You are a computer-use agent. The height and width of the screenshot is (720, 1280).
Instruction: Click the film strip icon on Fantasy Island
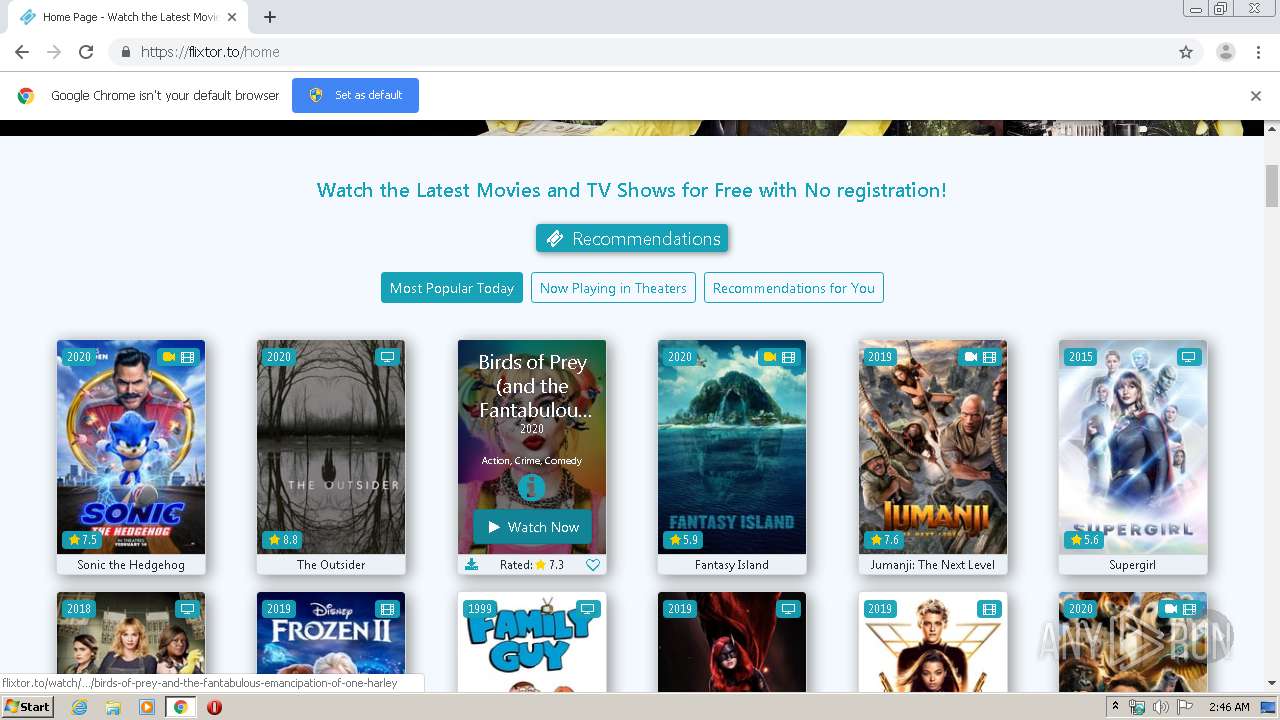[788, 357]
